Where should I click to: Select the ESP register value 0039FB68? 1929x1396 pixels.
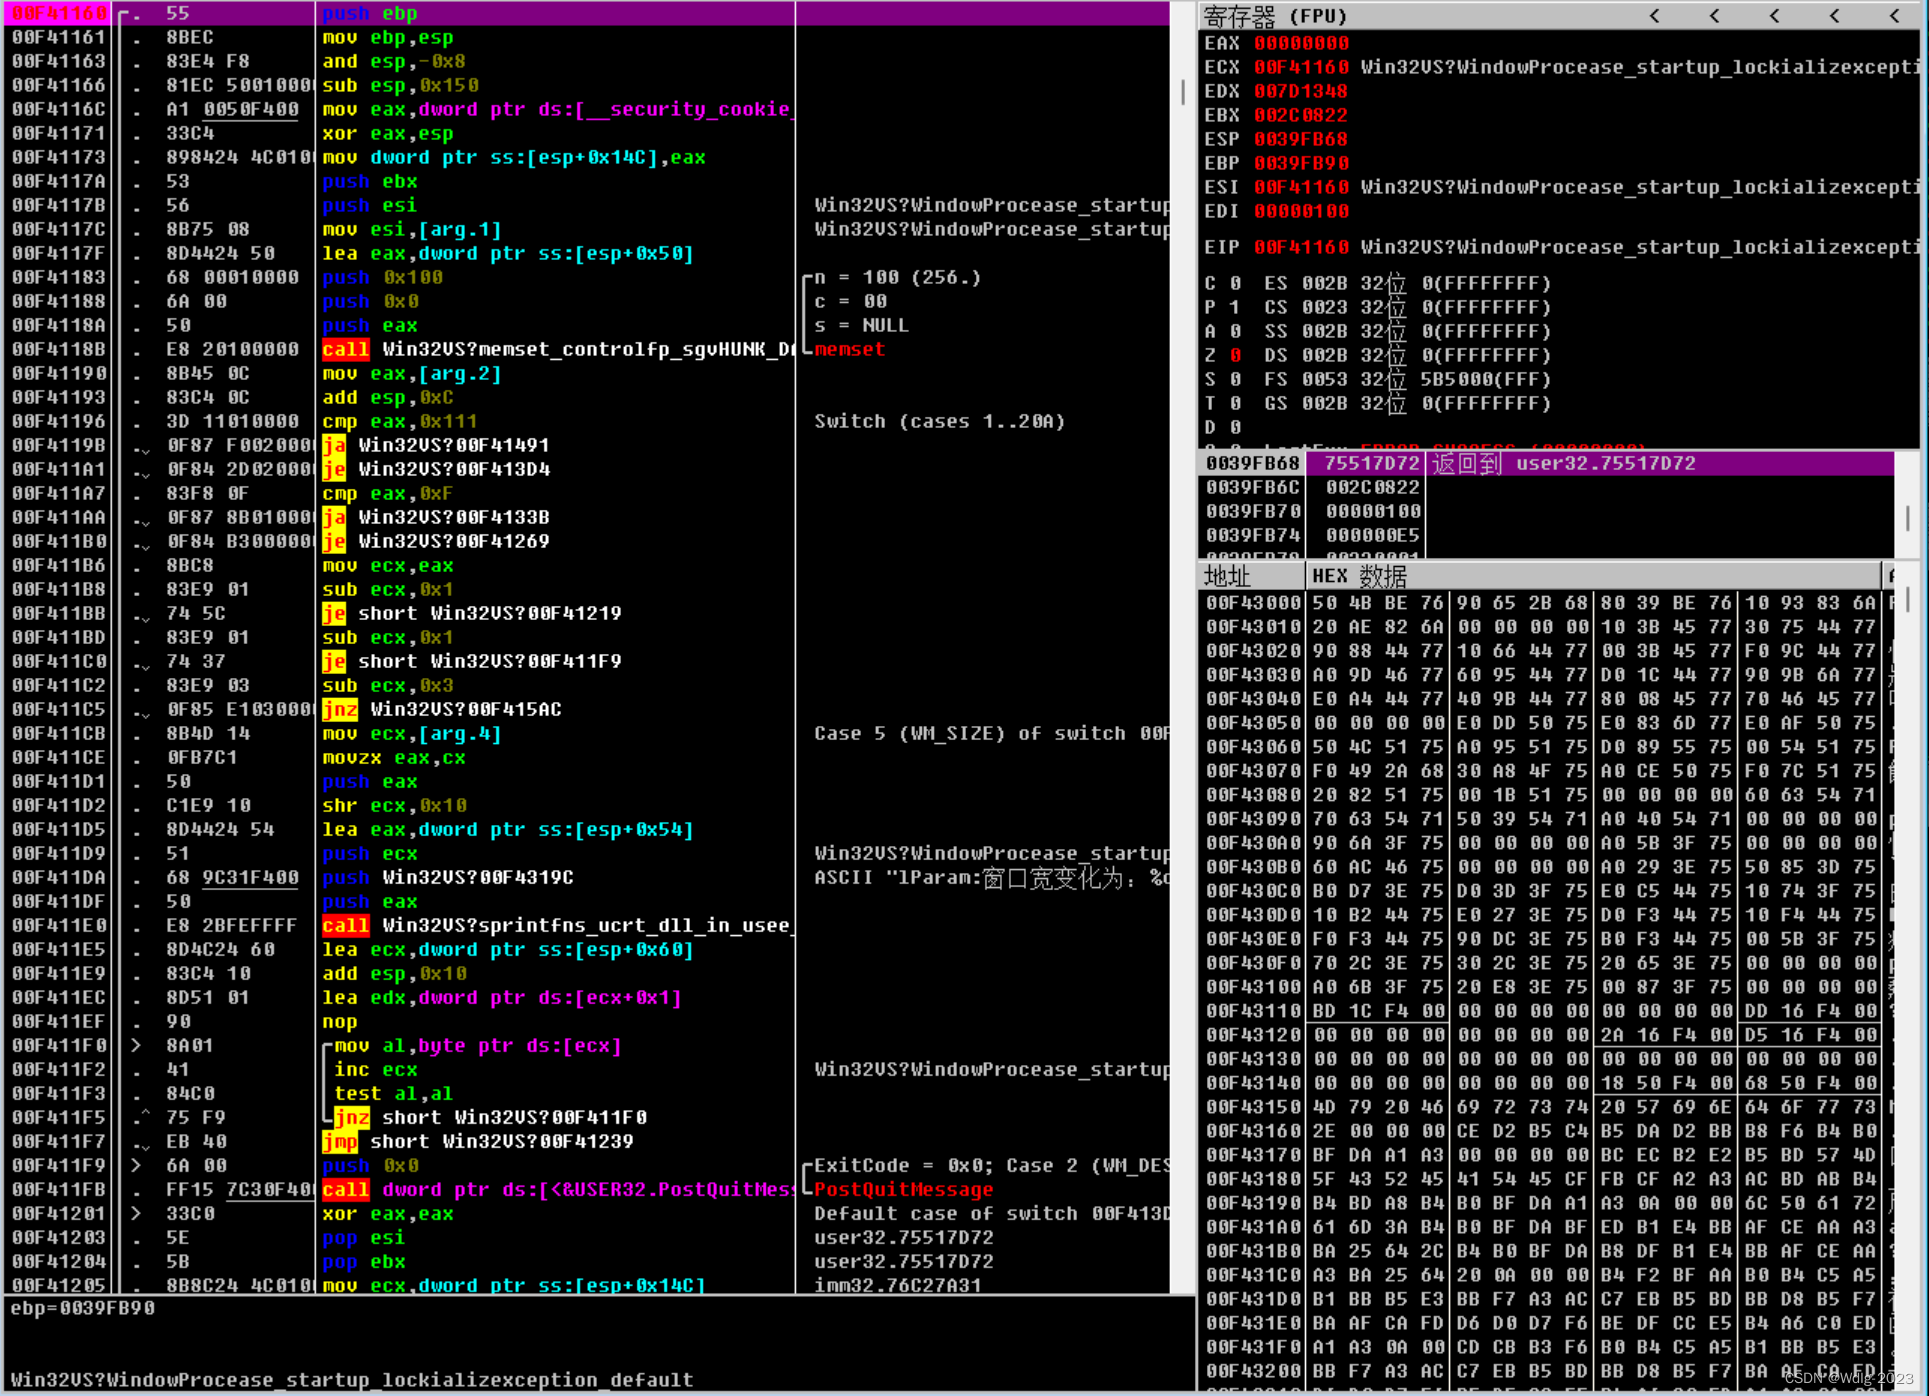[x=1302, y=140]
